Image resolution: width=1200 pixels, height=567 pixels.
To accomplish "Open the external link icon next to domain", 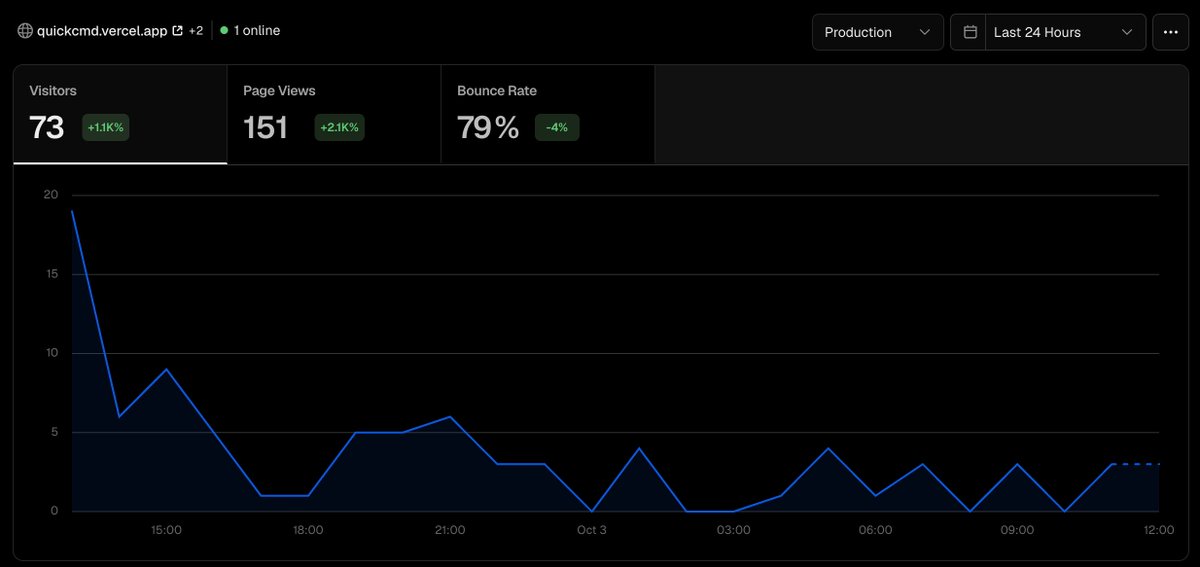I will (x=178, y=31).
